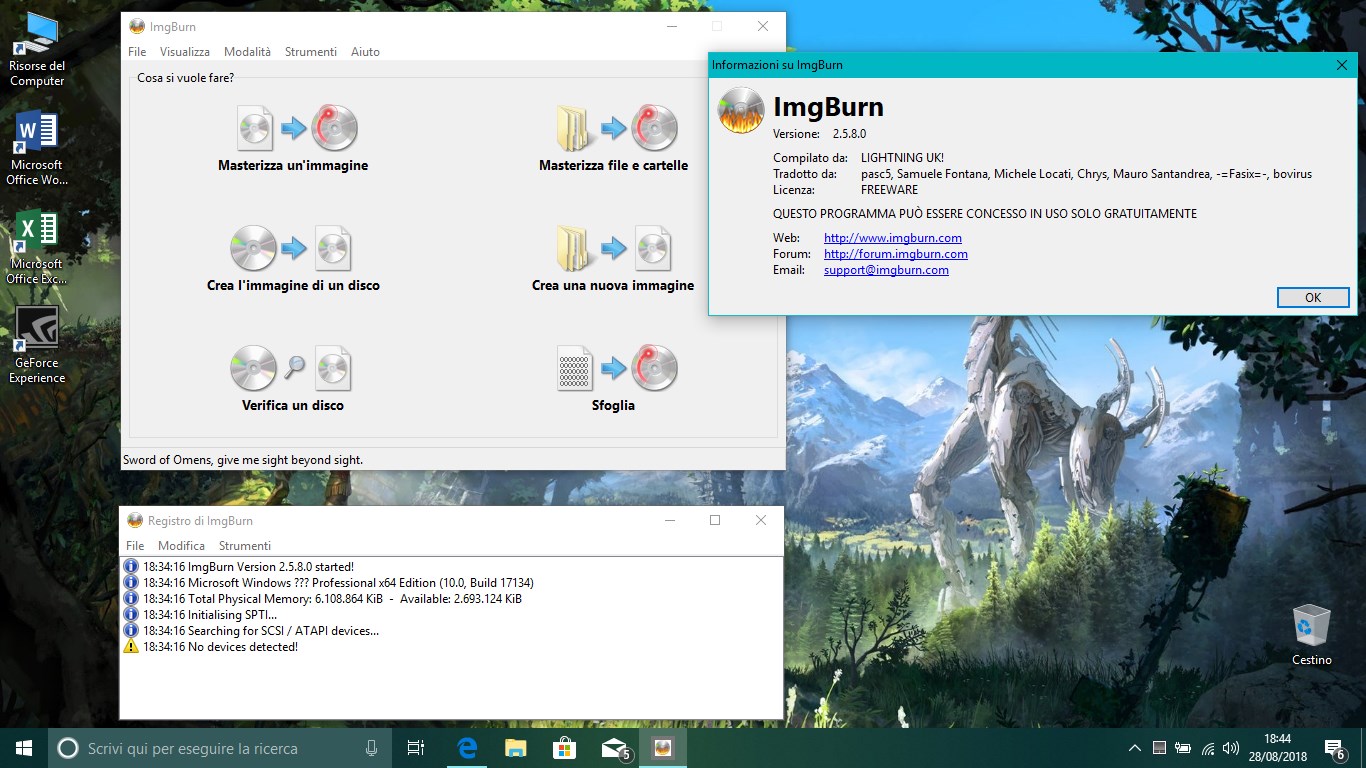Open File menu in ImgBurn main window
1366x768 pixels.
point(137,52)
